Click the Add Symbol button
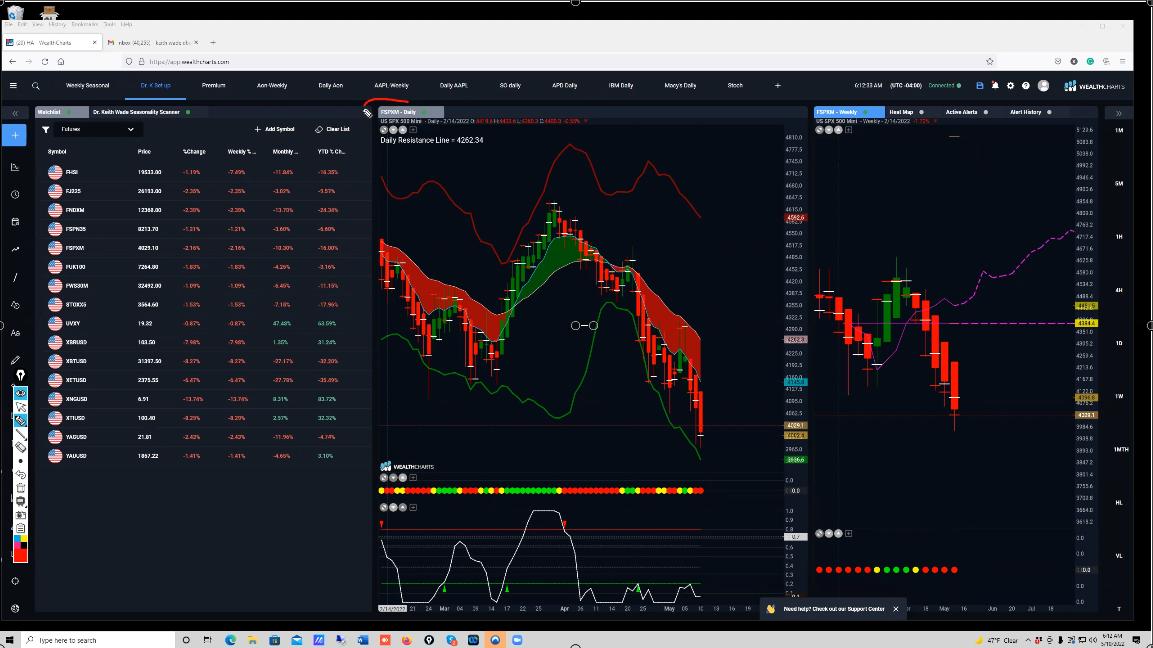Viewport: 1153px width, 648px height. pyautogui.click(x=274, y=129)
